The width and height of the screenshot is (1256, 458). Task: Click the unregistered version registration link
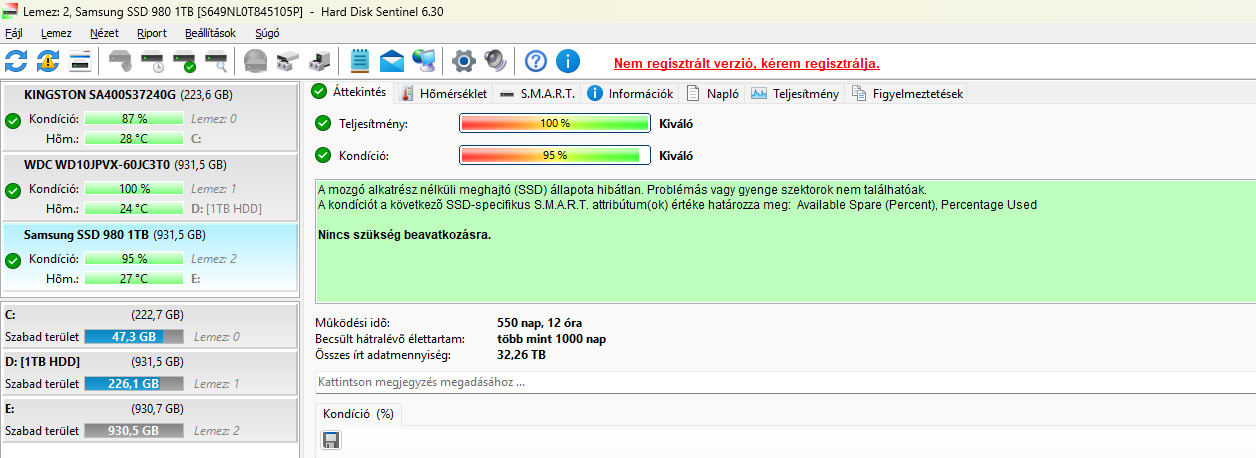[x=747, y=63]
